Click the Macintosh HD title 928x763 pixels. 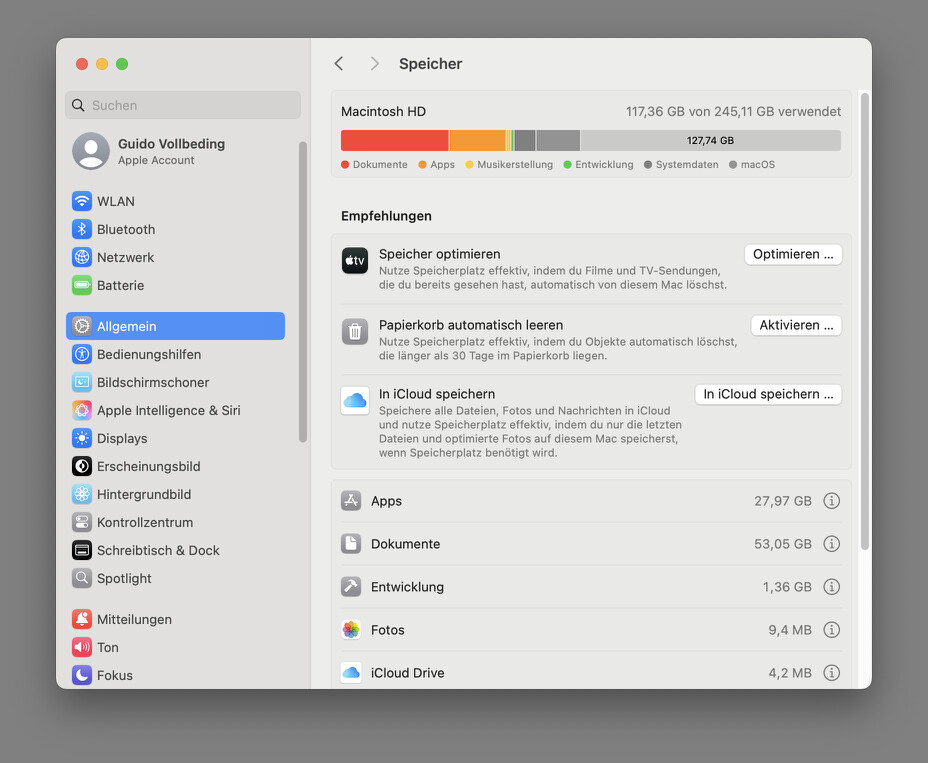point(384,111)
